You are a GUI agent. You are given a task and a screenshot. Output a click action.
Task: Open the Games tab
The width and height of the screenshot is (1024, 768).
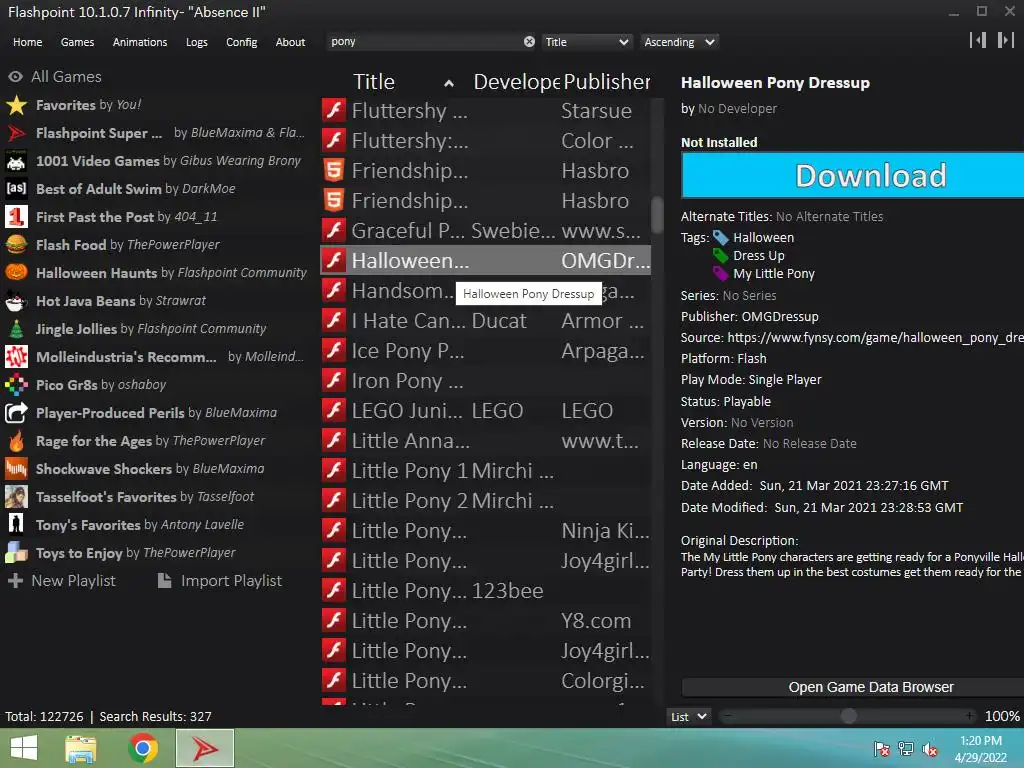pyautogui.click(x=77, y=42)
